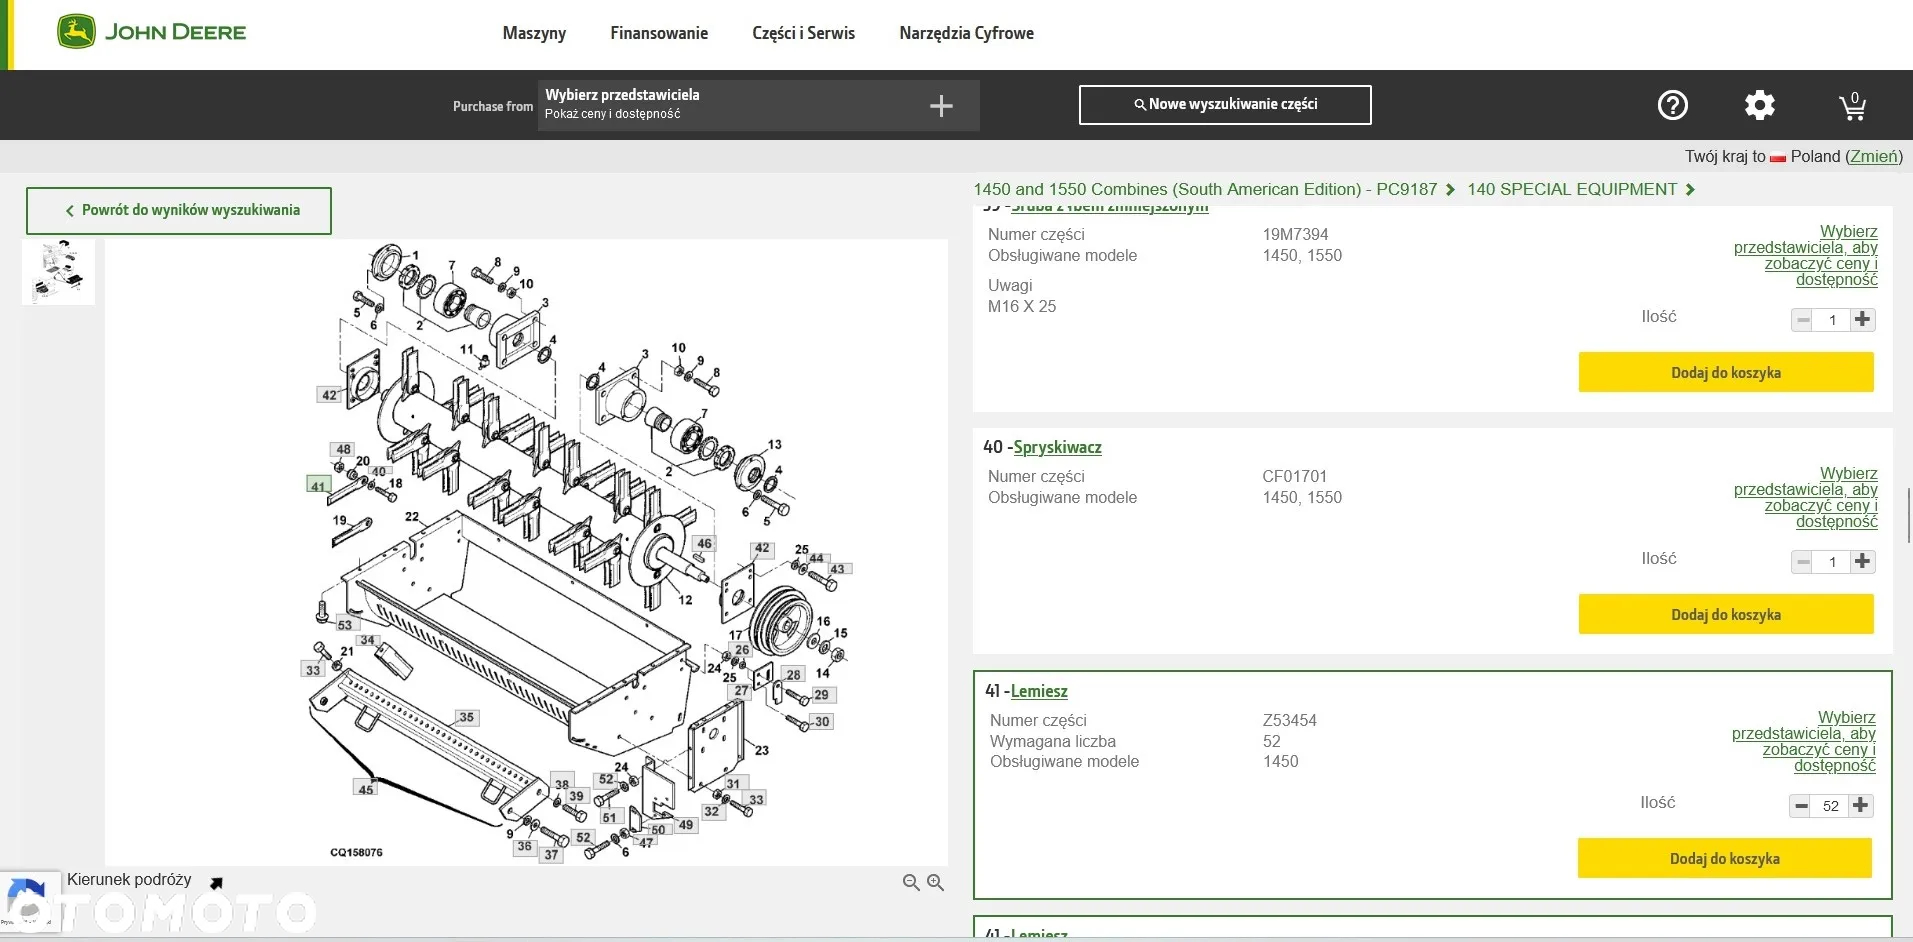Expand the arrow after 140 SPECIAL EQUIPMENT
Screen dimensions: 1913x942
pyautogui.click(x=1690, y=189)
